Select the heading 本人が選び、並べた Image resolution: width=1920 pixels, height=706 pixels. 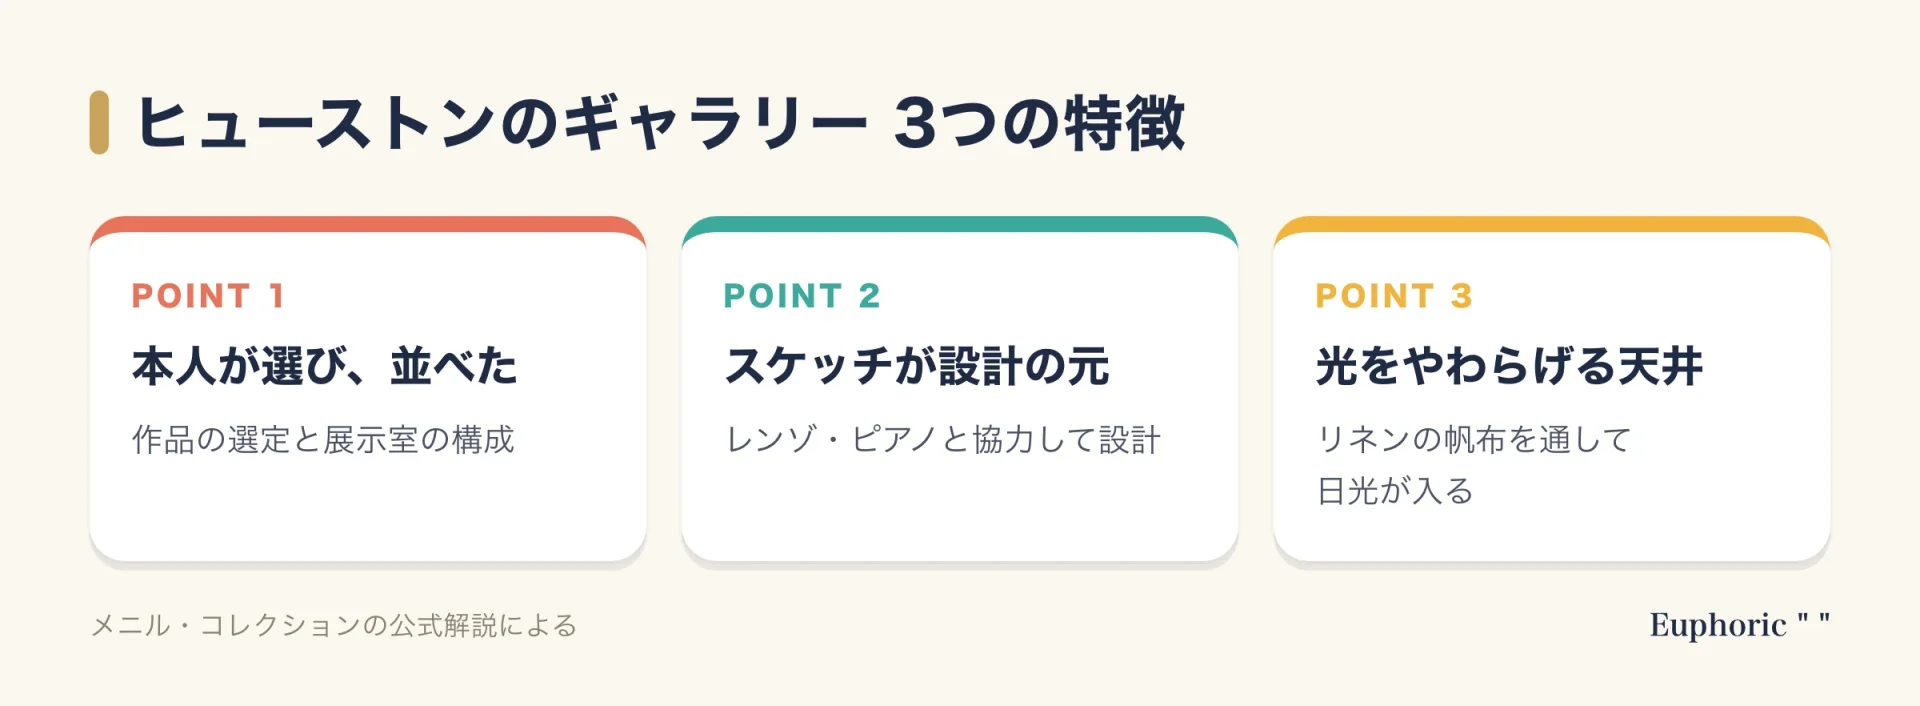pos(325,366)
